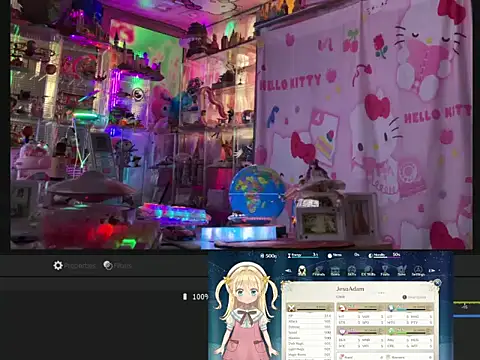
Task: Click the red stat category icon
Action: click(x=342, y=307)
